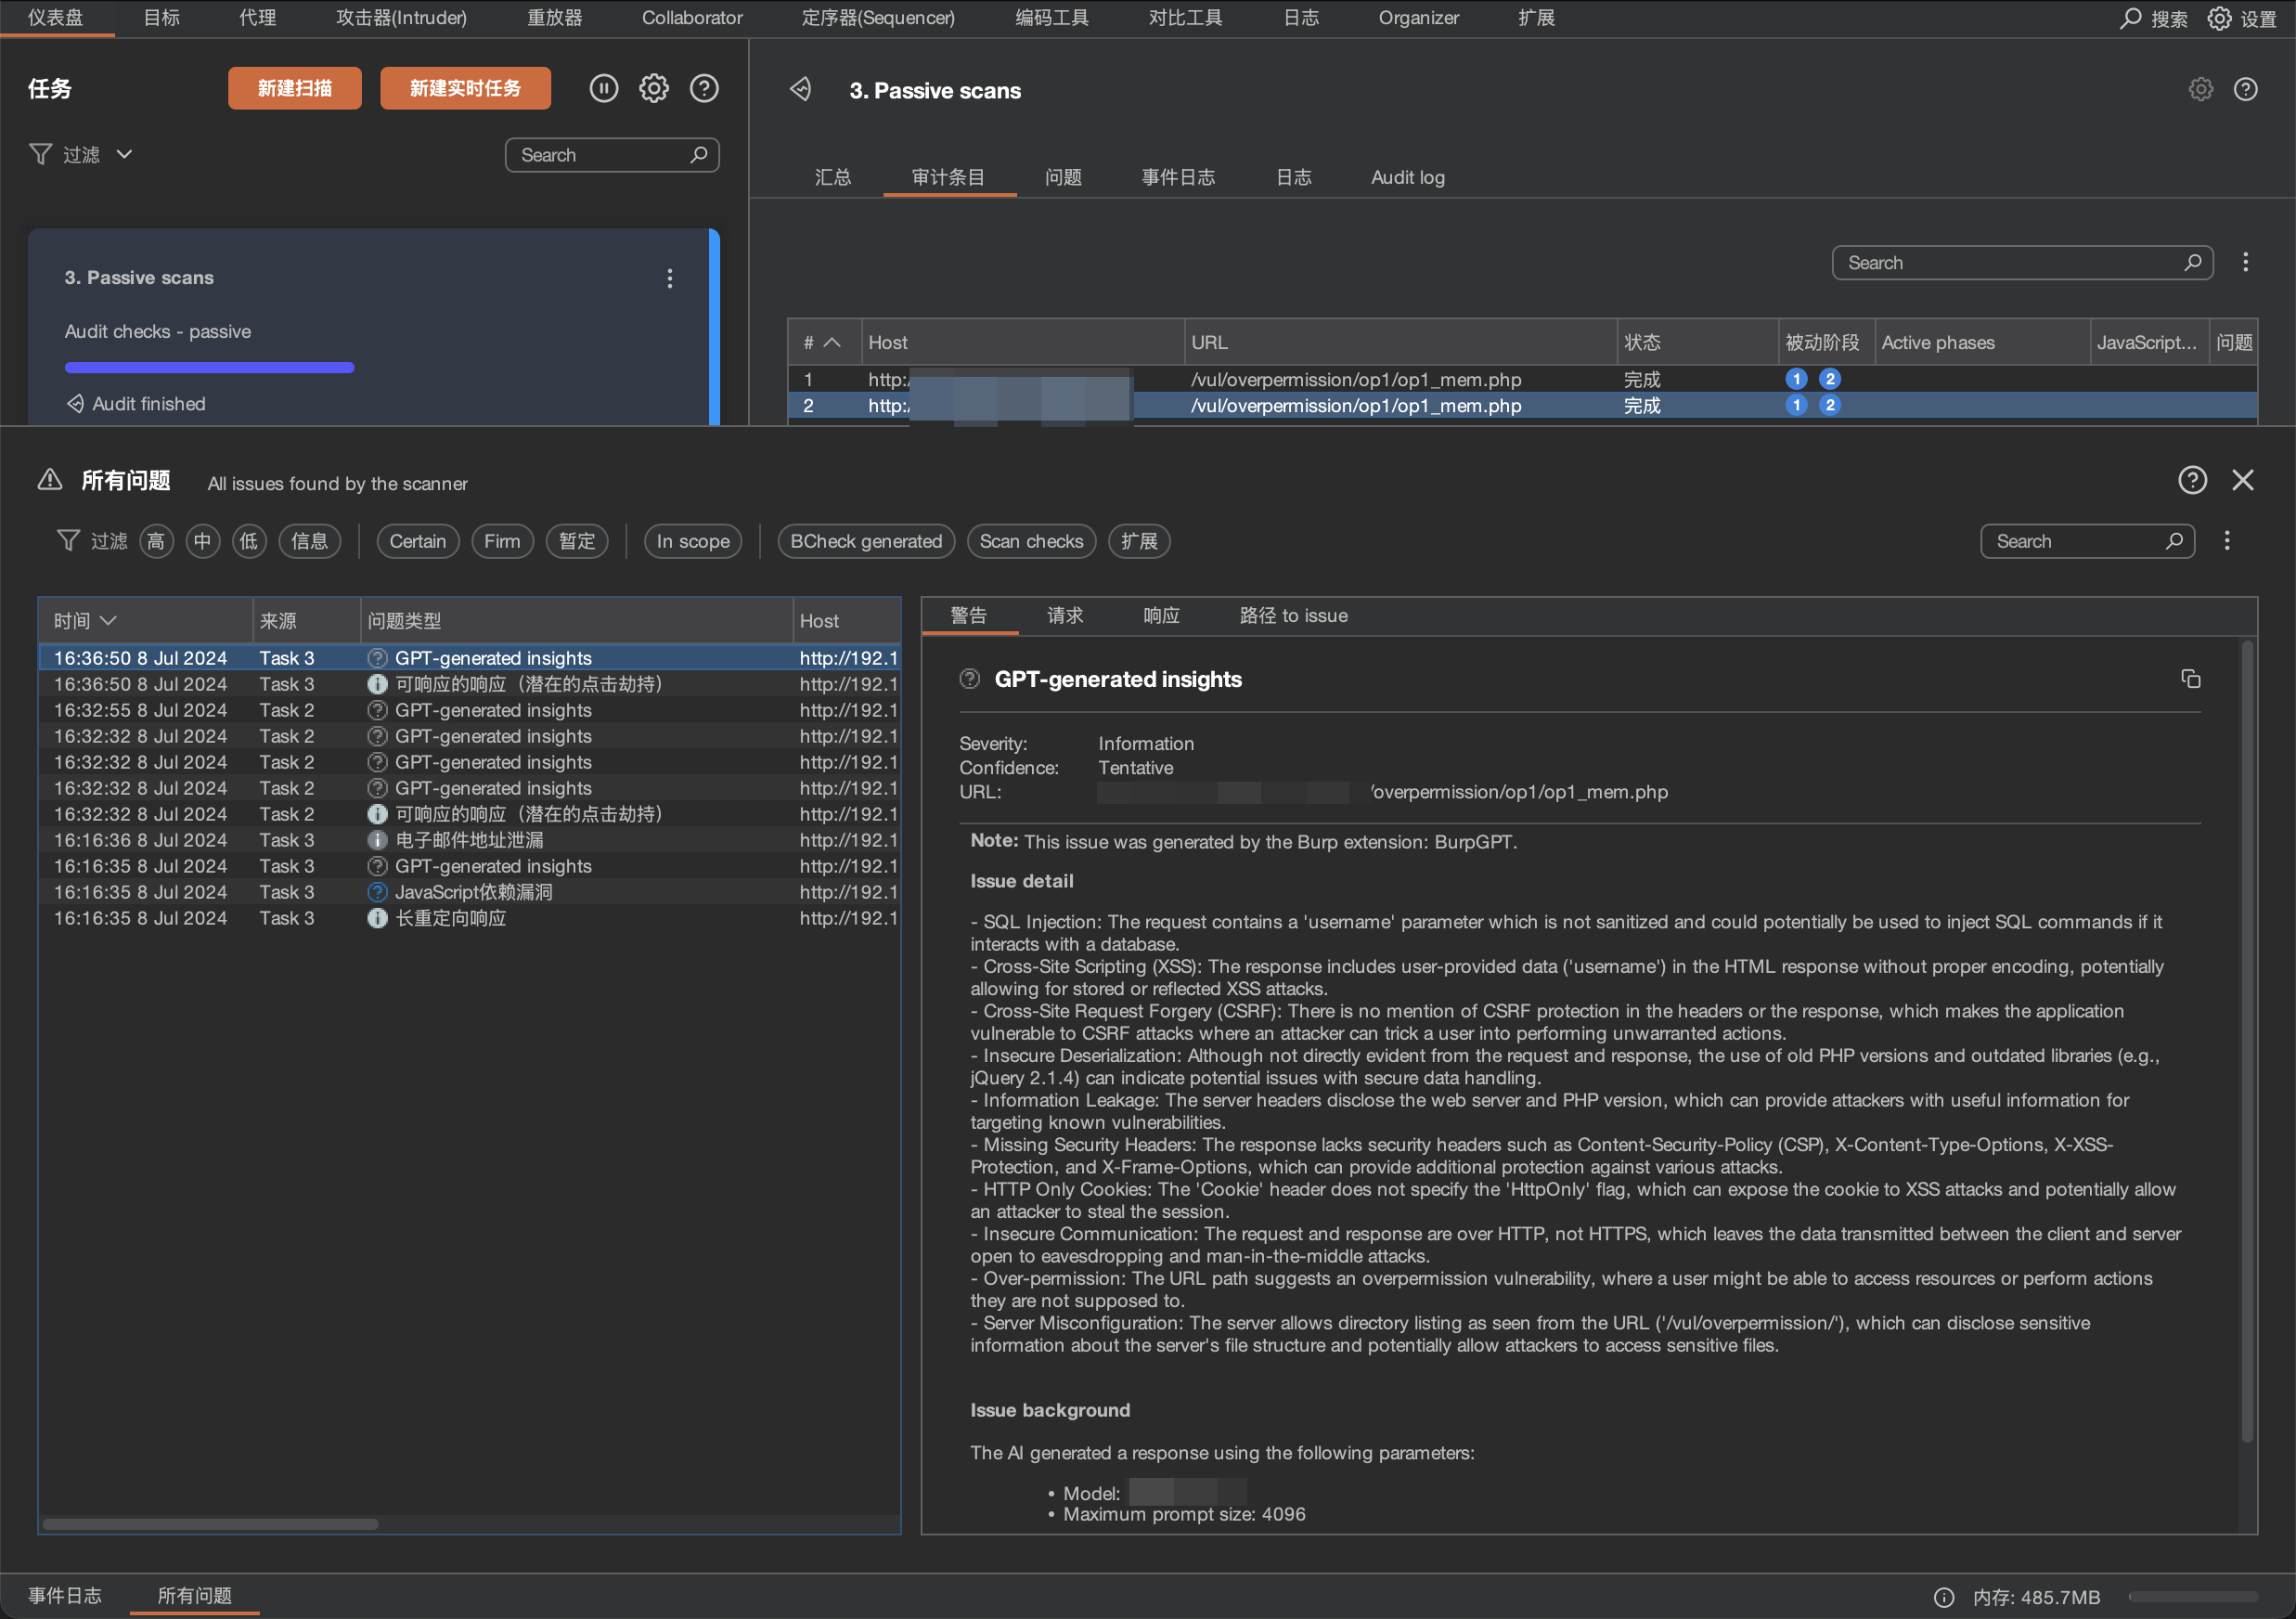Click the JavaScript依赖漏洞 issue icon
The width and height of the screenshot is (2296, 1619).
(377, 892)
